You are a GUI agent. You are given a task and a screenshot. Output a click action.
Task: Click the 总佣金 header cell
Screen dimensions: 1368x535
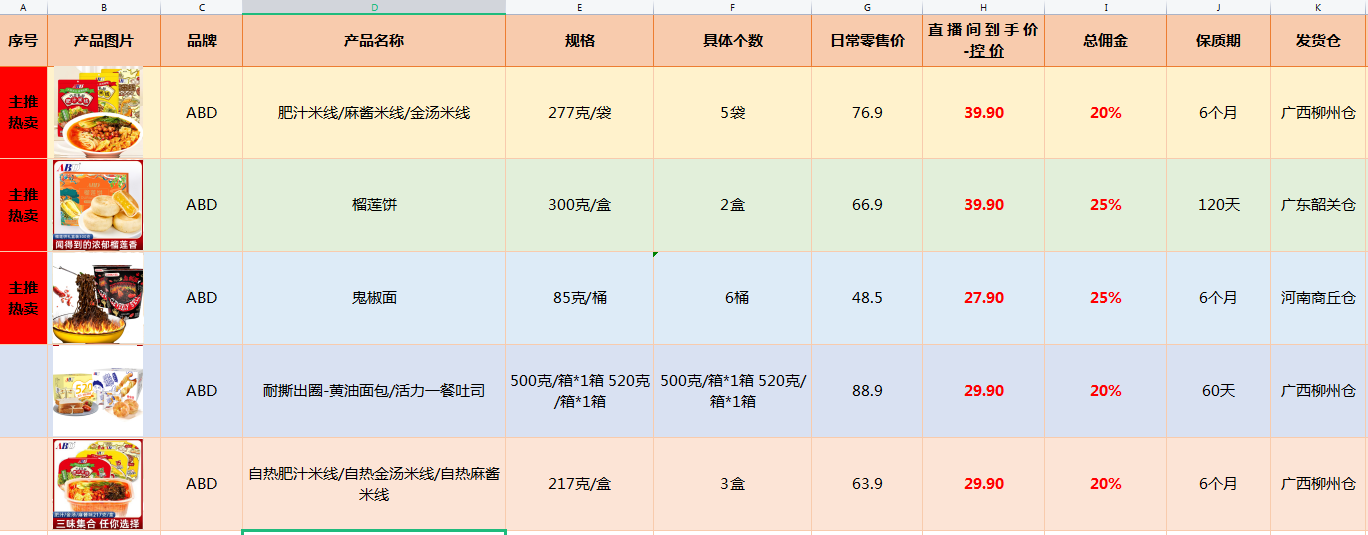click(x=1106, y=41)
